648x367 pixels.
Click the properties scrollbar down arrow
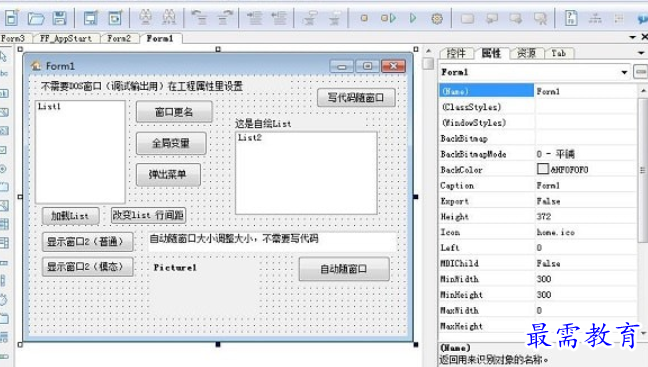tap(643, 333)
